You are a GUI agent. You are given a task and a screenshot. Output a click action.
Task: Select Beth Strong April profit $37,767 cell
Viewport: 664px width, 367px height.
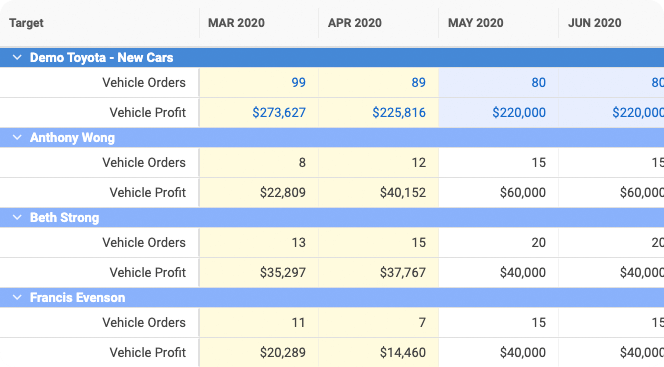[x=379, y=273]
